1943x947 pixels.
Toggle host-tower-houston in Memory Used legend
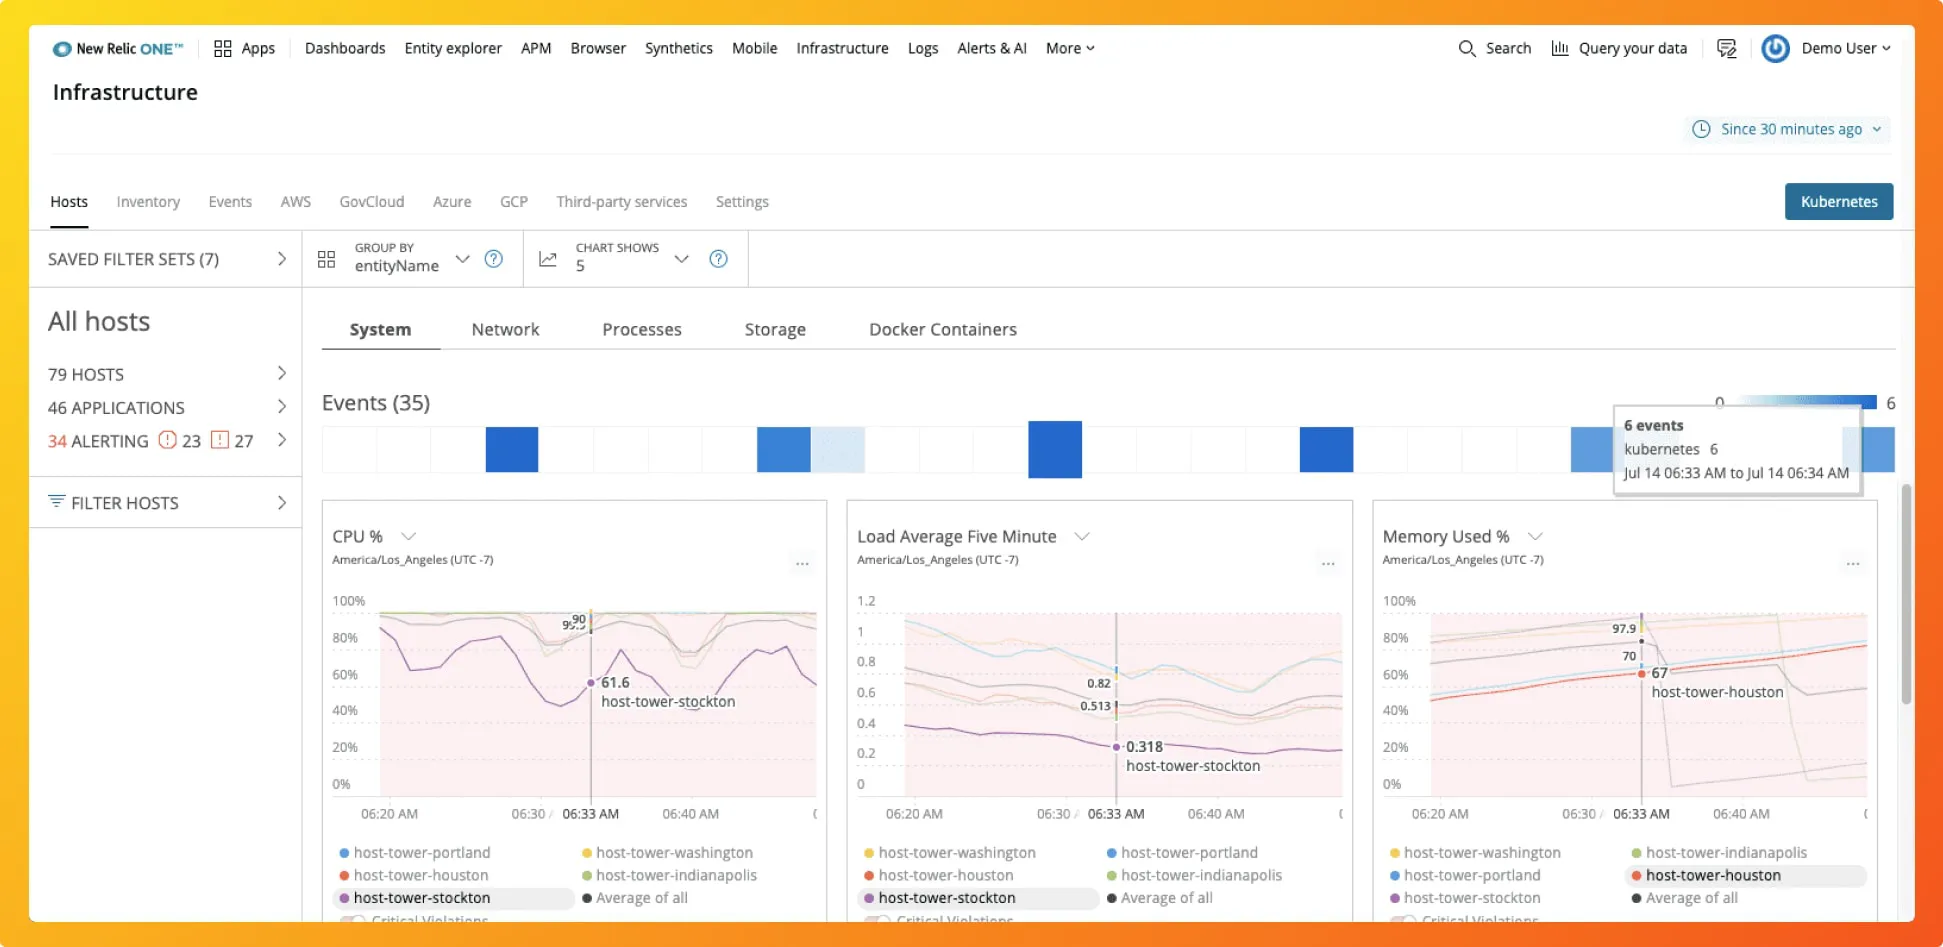1712,874
